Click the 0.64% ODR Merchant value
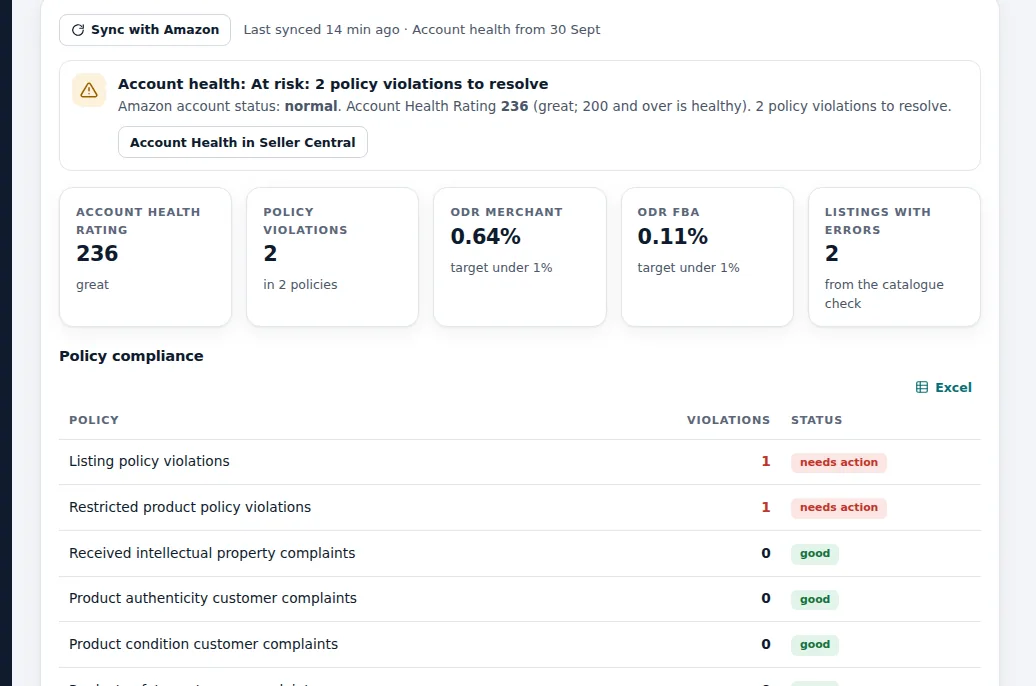This screenshot has width=1036, height=686. (x=486, y=237)
